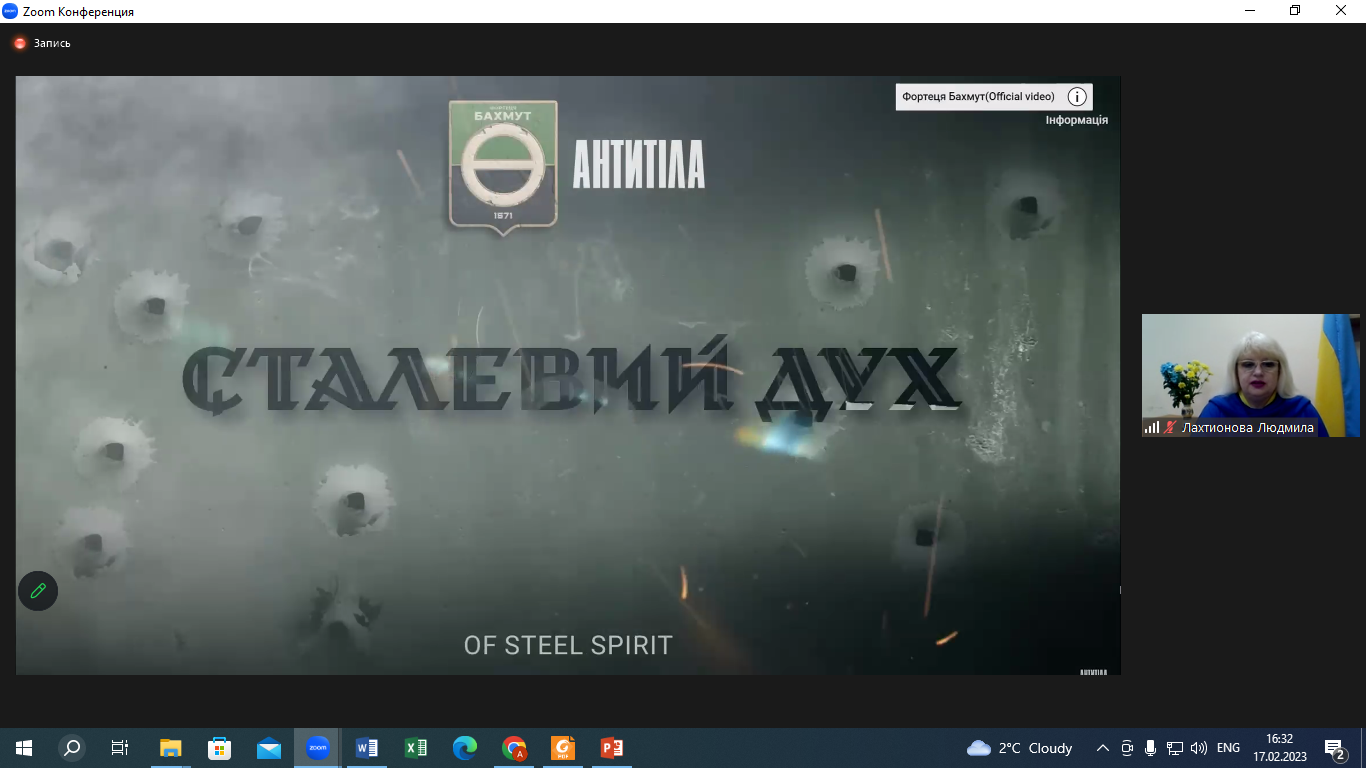Switch the ENG input language indicator
This screenshot has width=1366, height=768.
(1228, 748)
